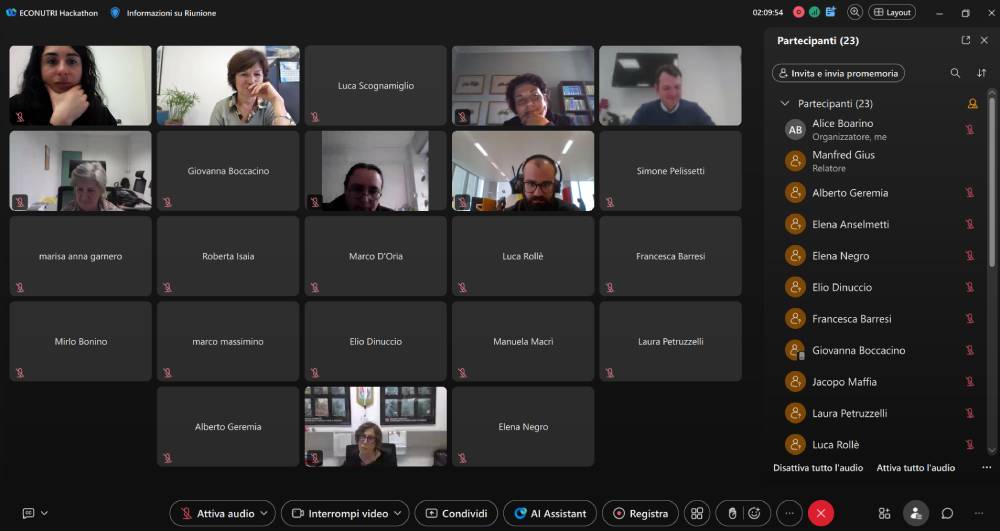Click the red recording indicator icon

point(799,12)
